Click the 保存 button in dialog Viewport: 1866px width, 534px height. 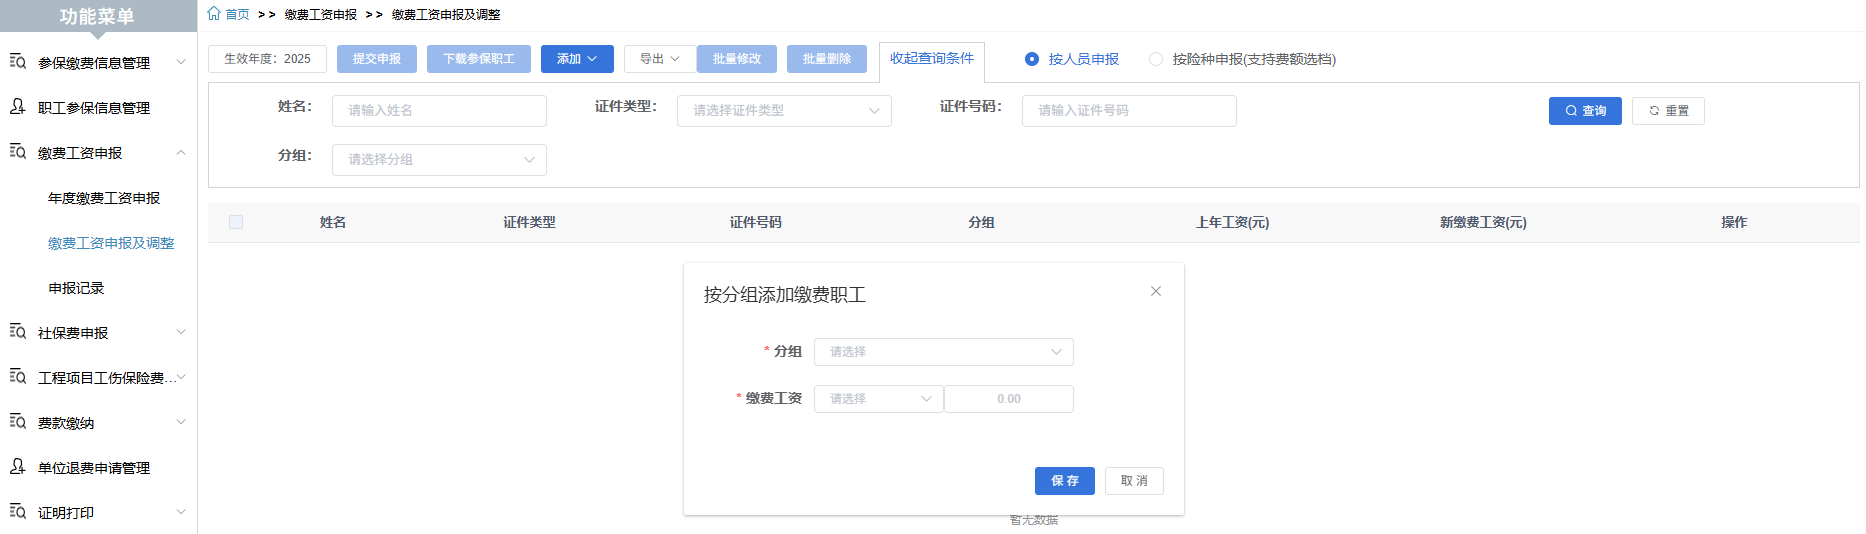1064,481
